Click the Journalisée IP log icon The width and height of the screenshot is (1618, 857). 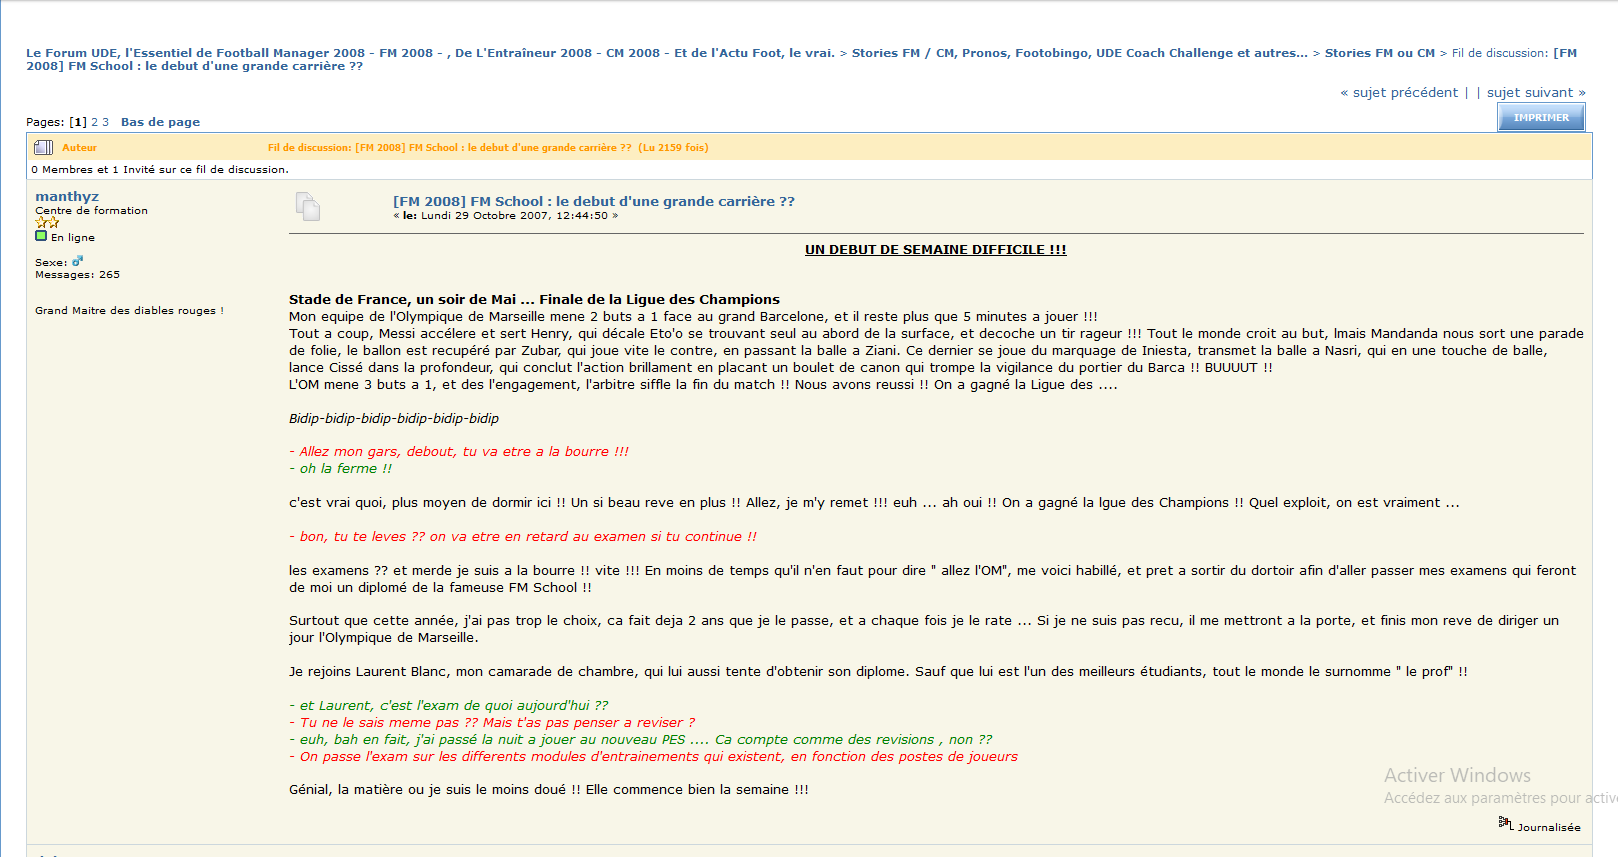(1505, 823)
